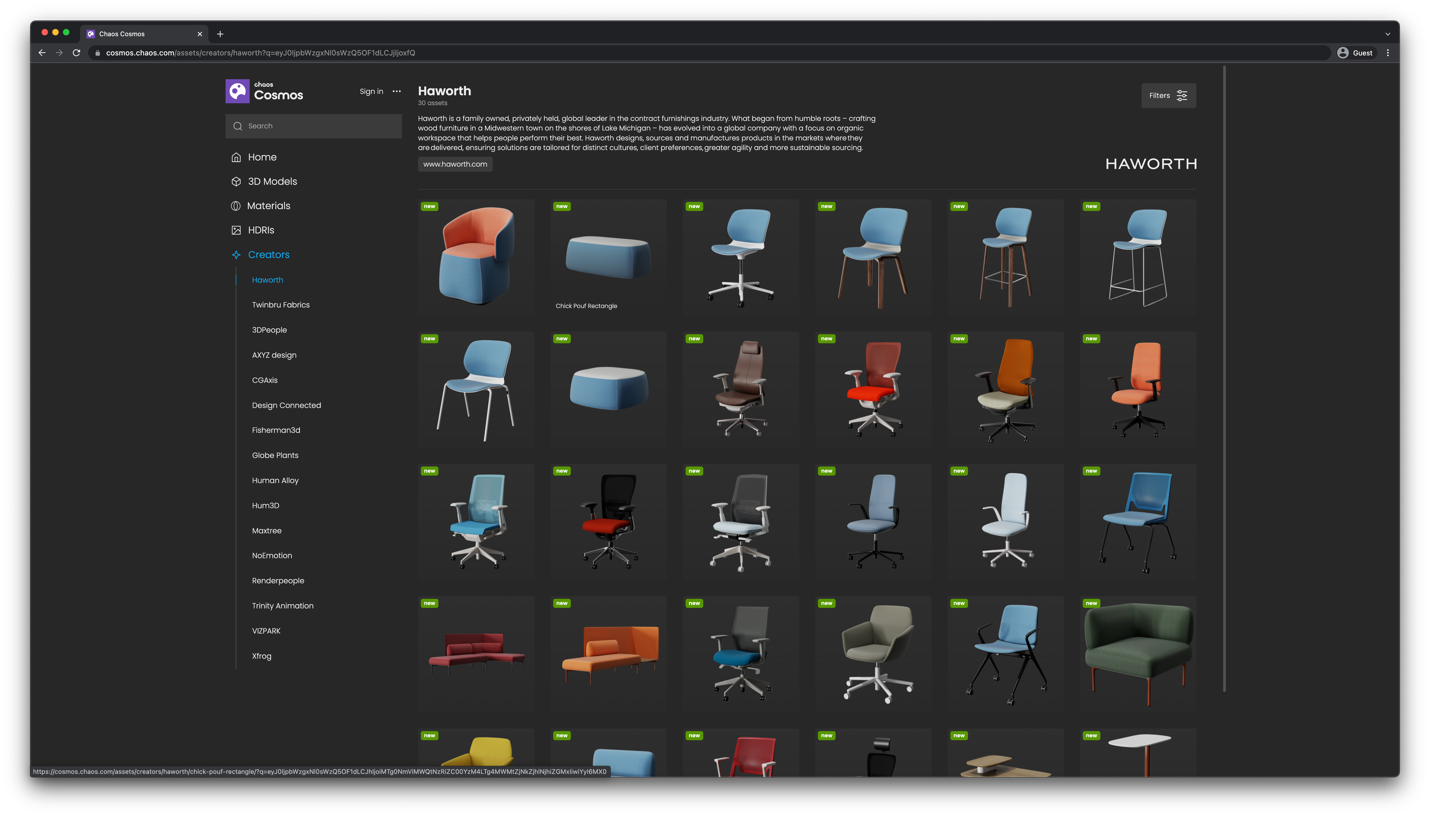This screenshot has height=817, width=1430.
Task: Select Fisherman3d creator
Action: point(276,430)
